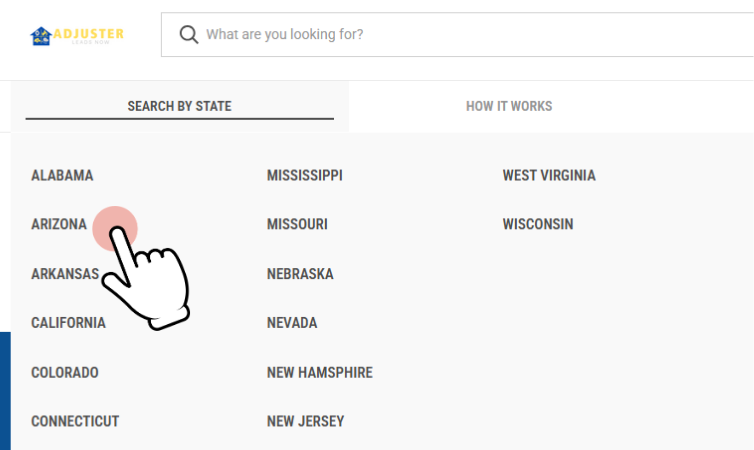Select Alabama from the state list
Viewport: 754px width, 450px height.
[62, 175]
